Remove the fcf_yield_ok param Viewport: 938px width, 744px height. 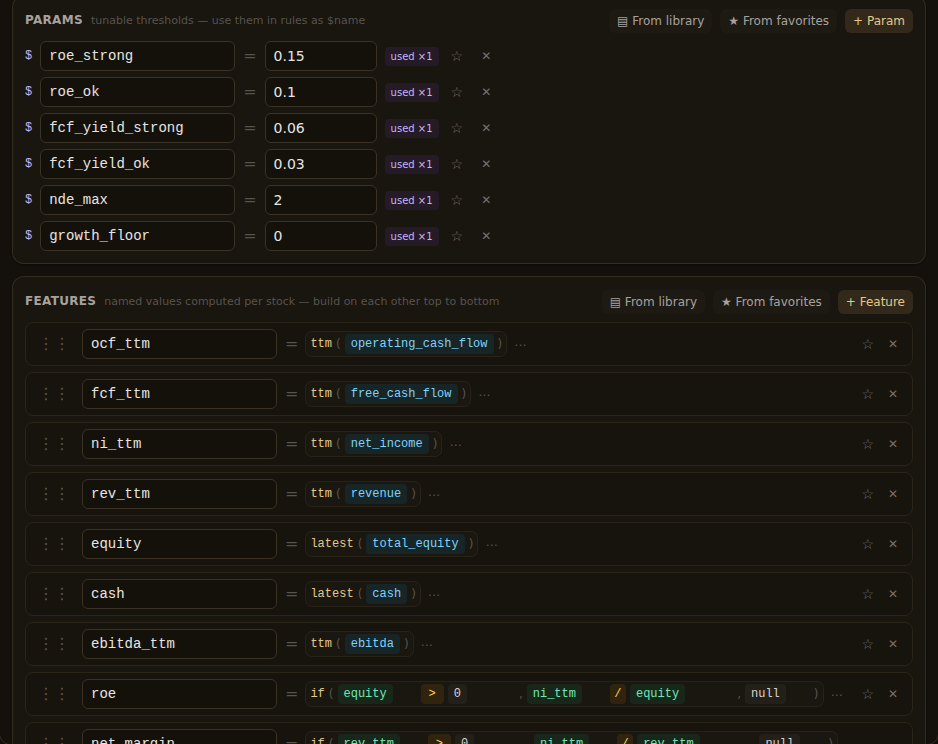pyautogui.click(x=486, y=163)
